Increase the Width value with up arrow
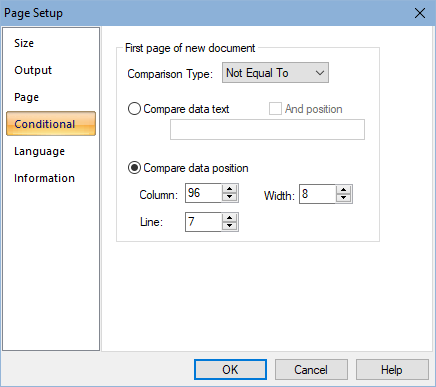This screenshot has width=436, height=387. click(344, 190)
